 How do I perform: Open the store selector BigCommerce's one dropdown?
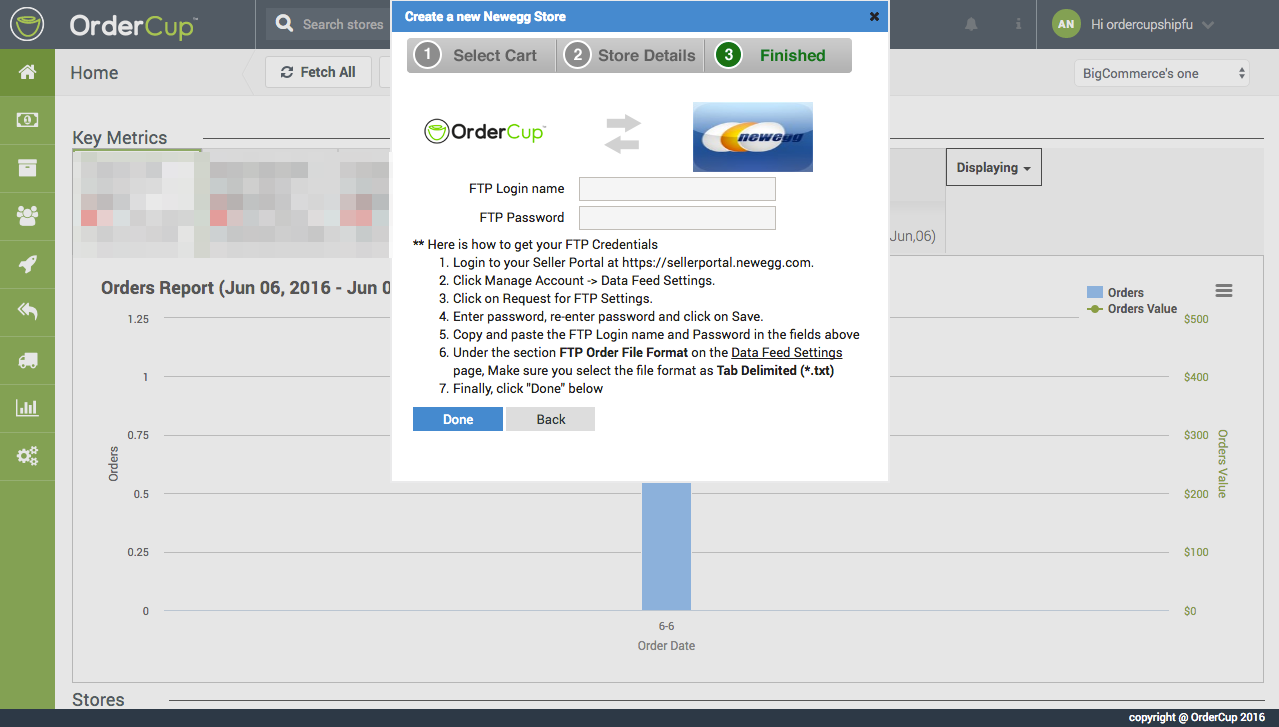coord(1162,73)
